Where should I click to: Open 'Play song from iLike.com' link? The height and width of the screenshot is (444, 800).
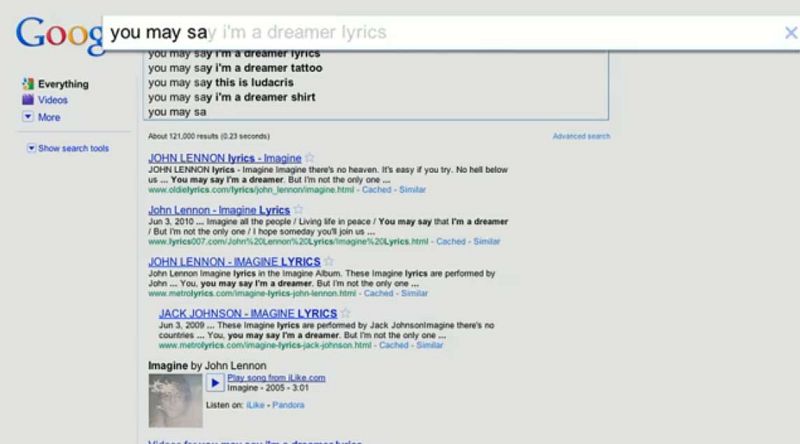tap(276, 377)
